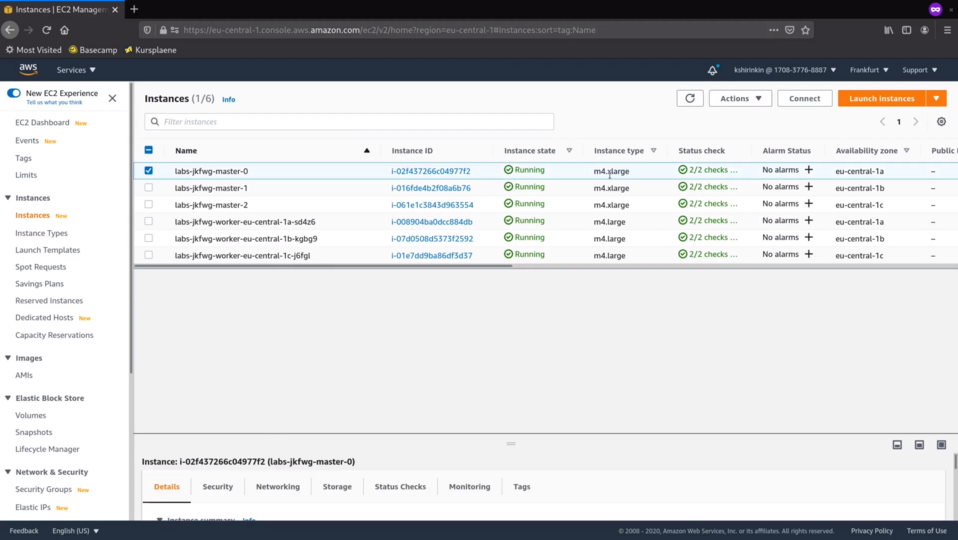Save page to Pocket icon
The width and height of the screenshot is (958, 540).
coord(789,30)
